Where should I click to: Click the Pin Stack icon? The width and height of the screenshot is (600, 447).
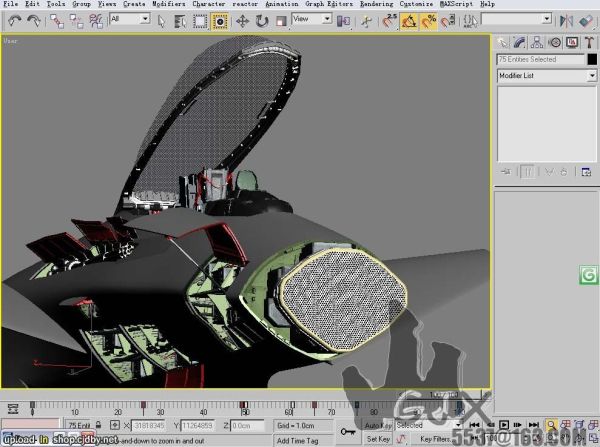[507, 173]
